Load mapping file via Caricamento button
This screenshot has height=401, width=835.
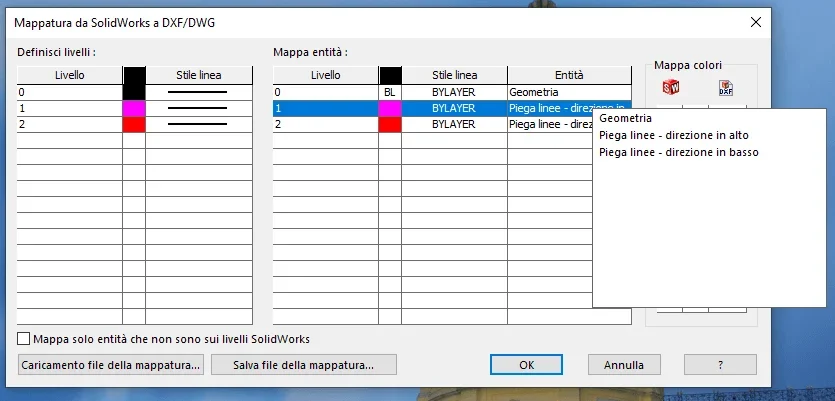coord(111,365)
